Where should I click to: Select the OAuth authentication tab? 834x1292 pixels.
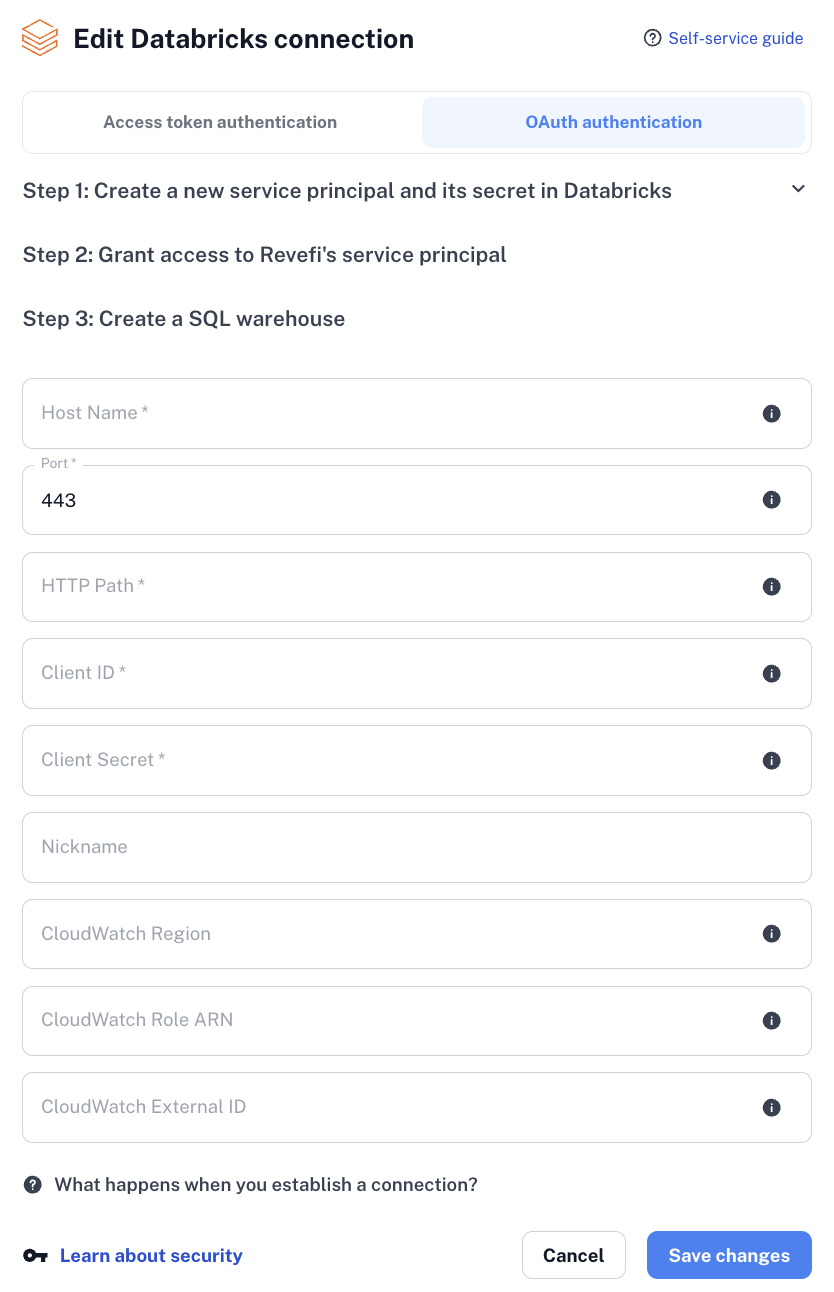coord(613,123)
